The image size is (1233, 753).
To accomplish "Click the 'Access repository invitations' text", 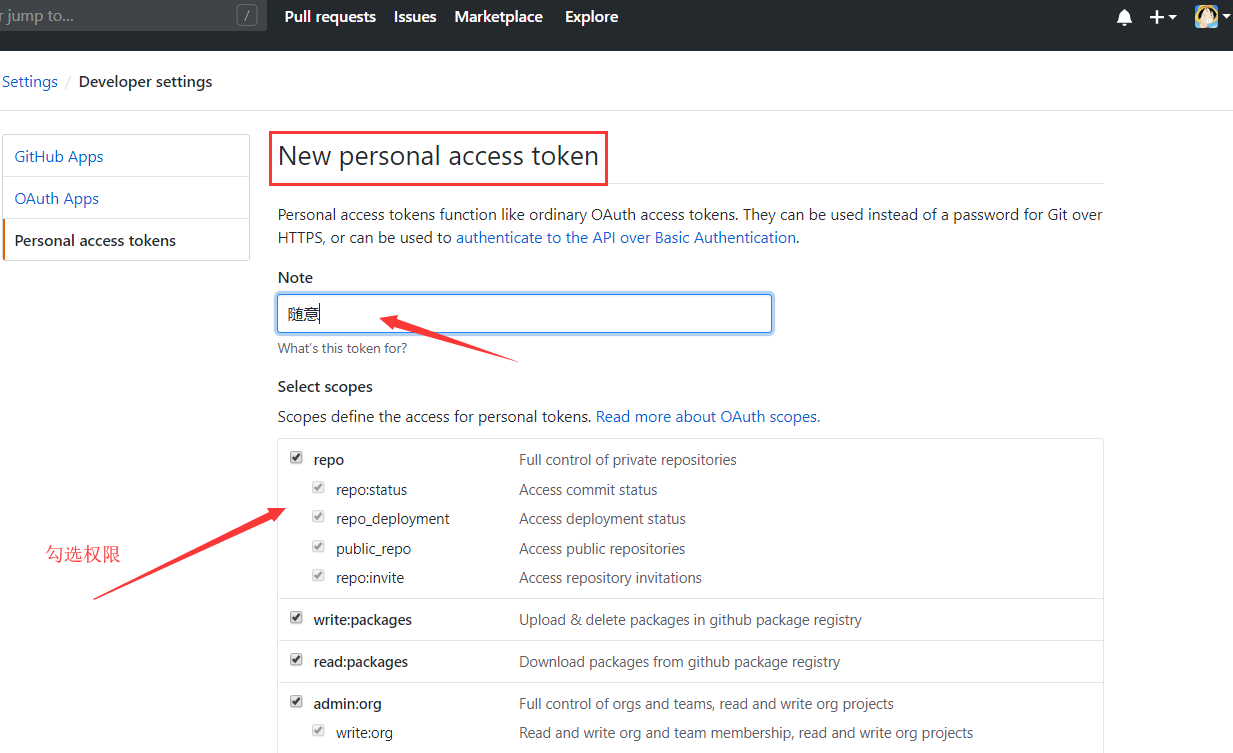I will pos(610,578).
